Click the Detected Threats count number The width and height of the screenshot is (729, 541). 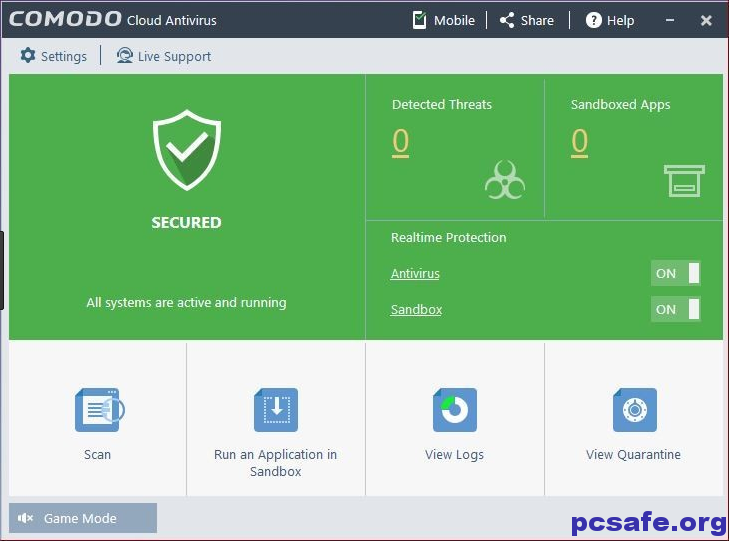coord(401,143)
